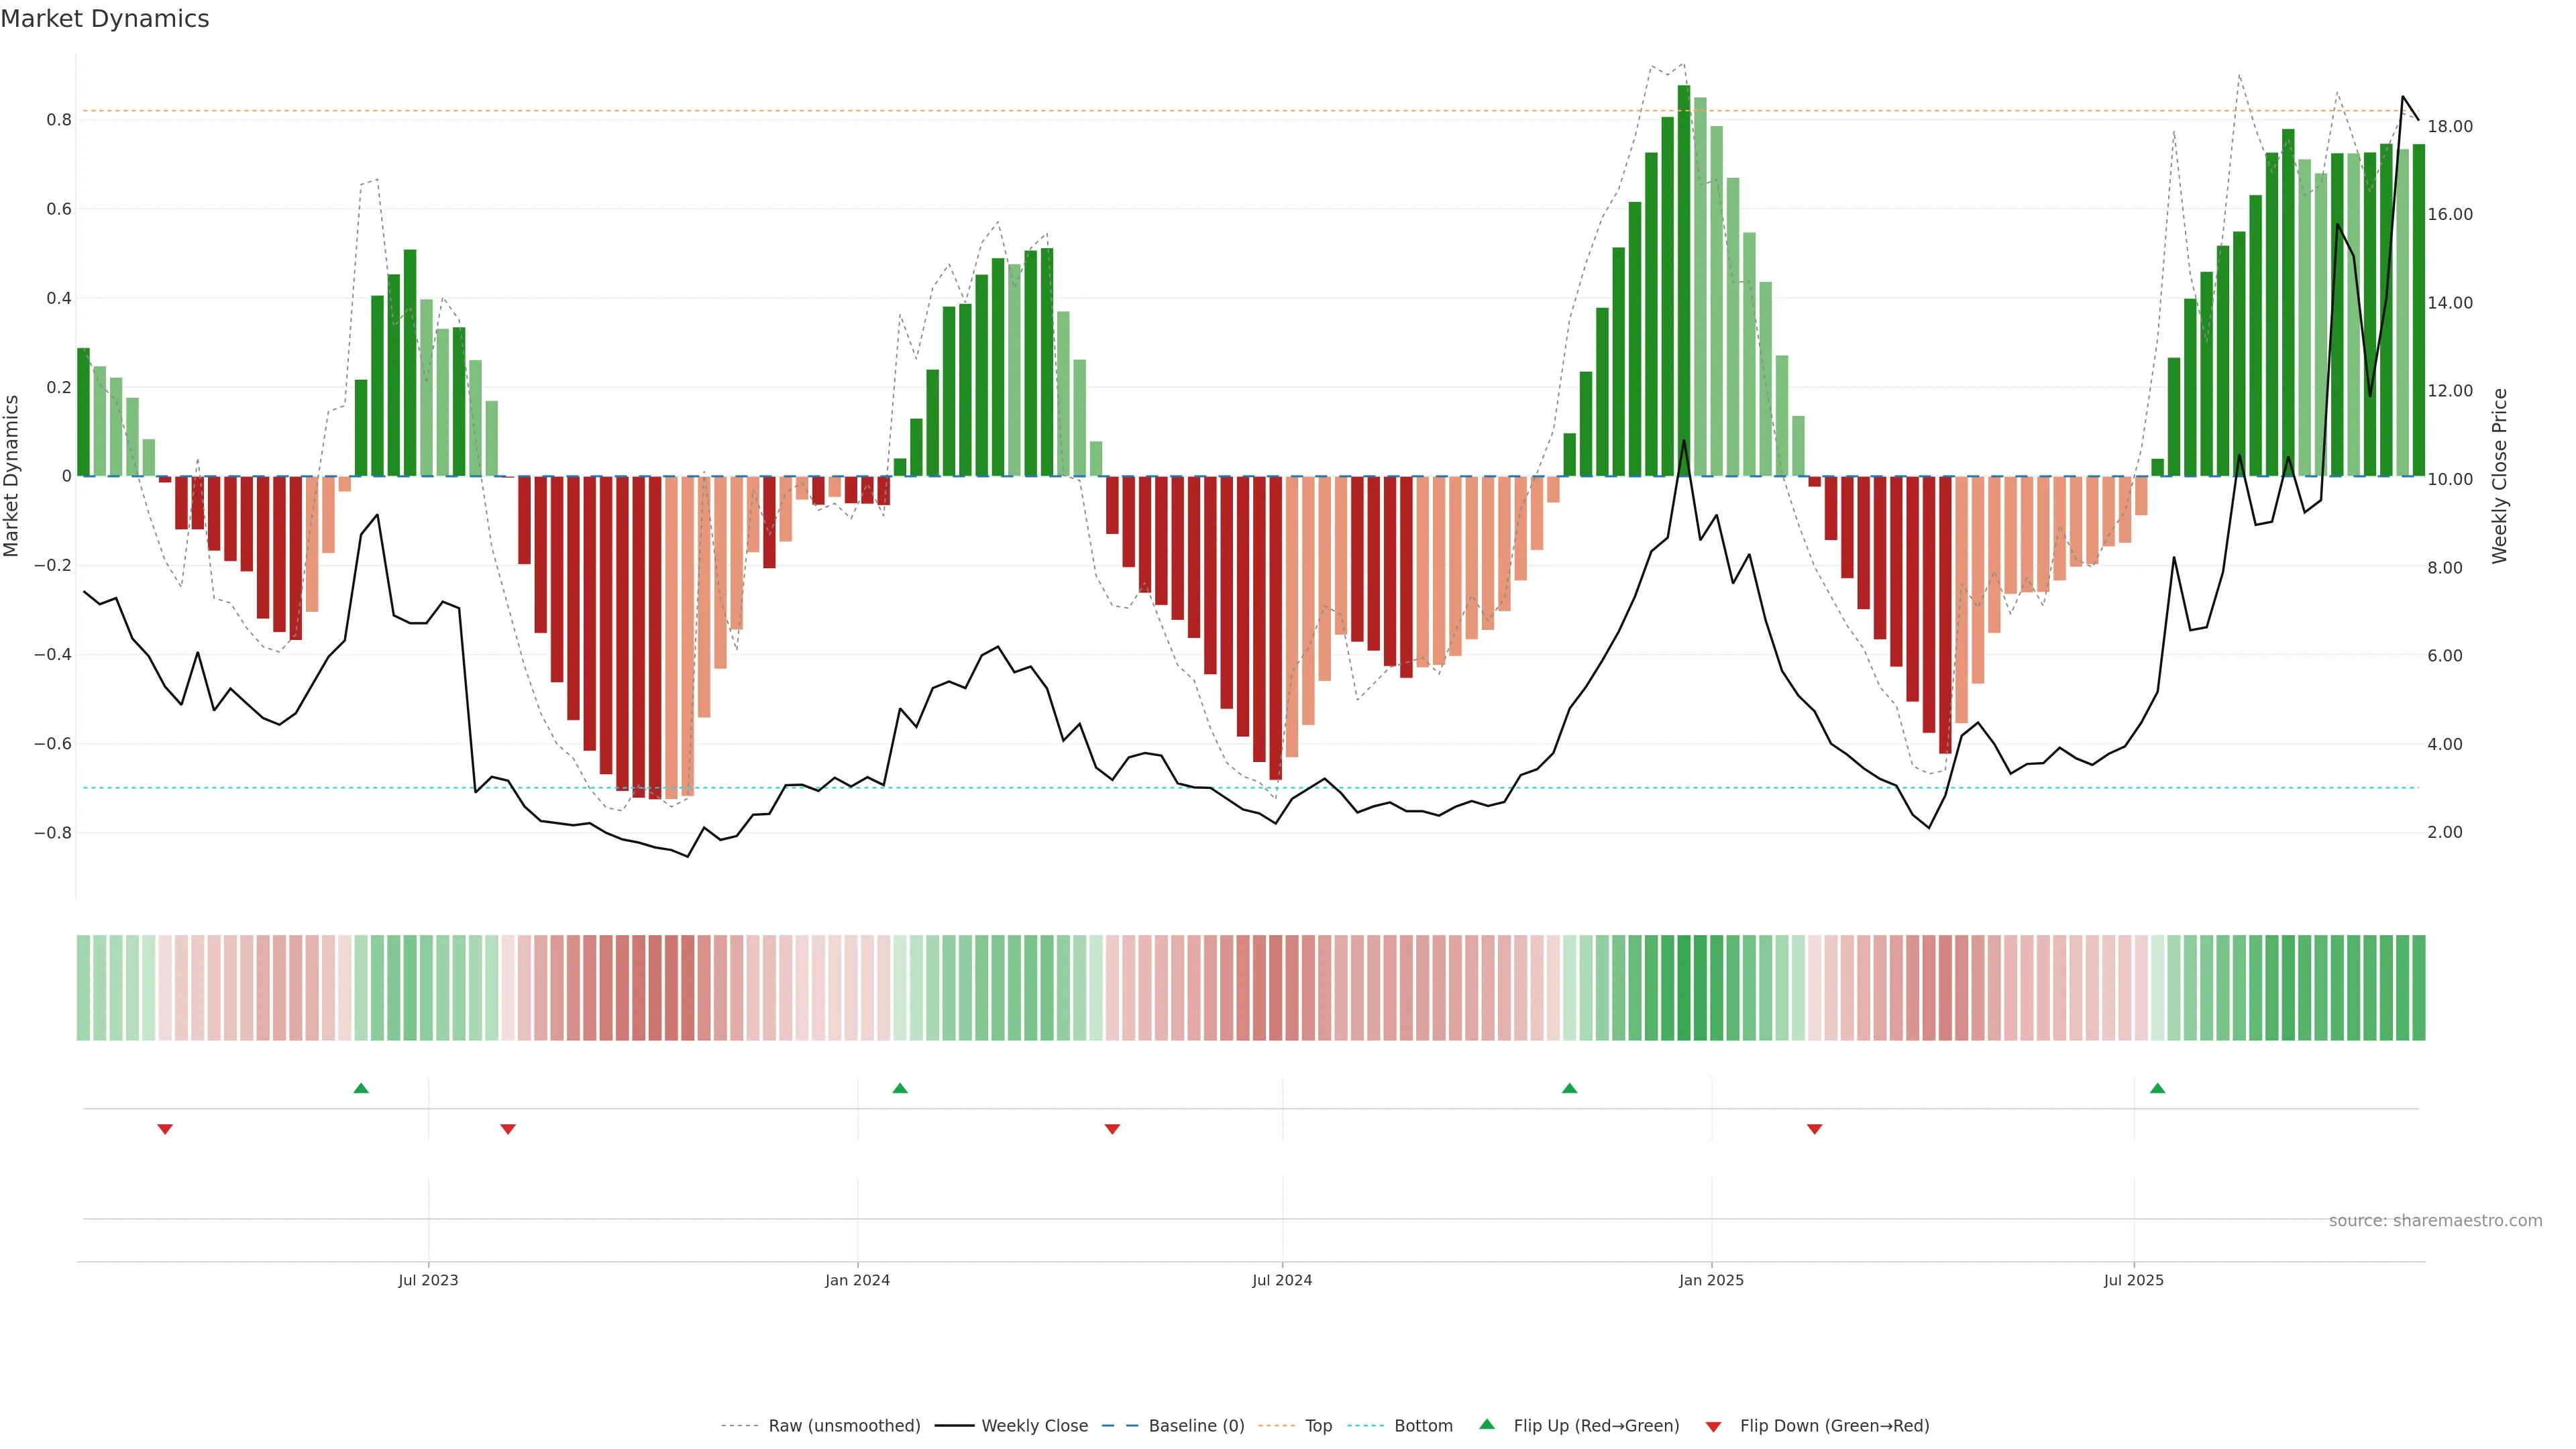
Task: Toggle the Flip Up (Red→Green) legend entry
Action: click(x=1596, y=1425)
